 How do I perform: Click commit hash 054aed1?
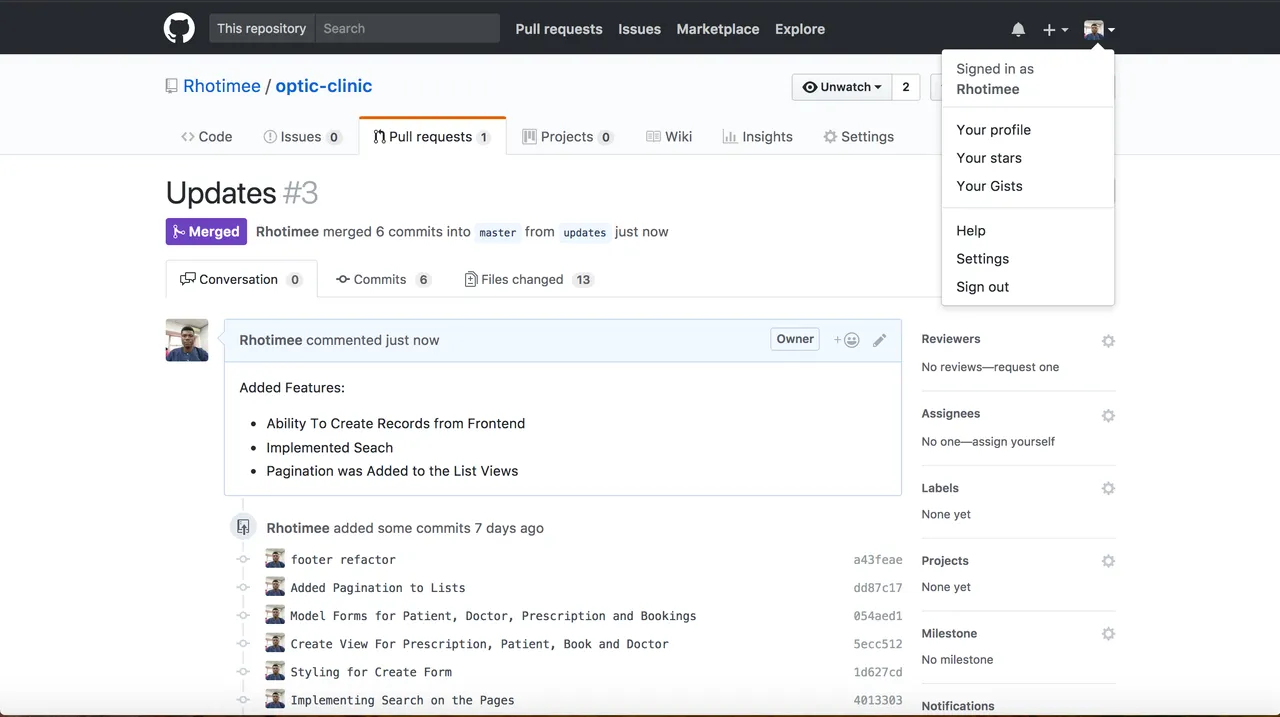coord(878,616)
